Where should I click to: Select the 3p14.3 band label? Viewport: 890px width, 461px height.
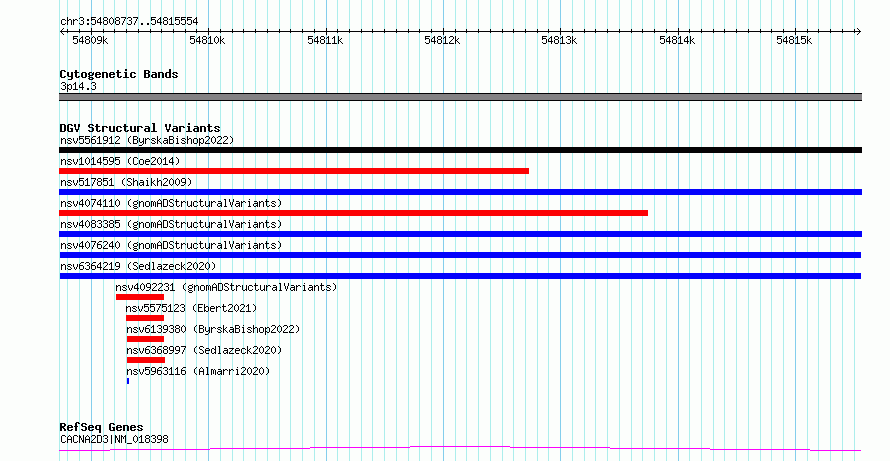coord(78,86)
